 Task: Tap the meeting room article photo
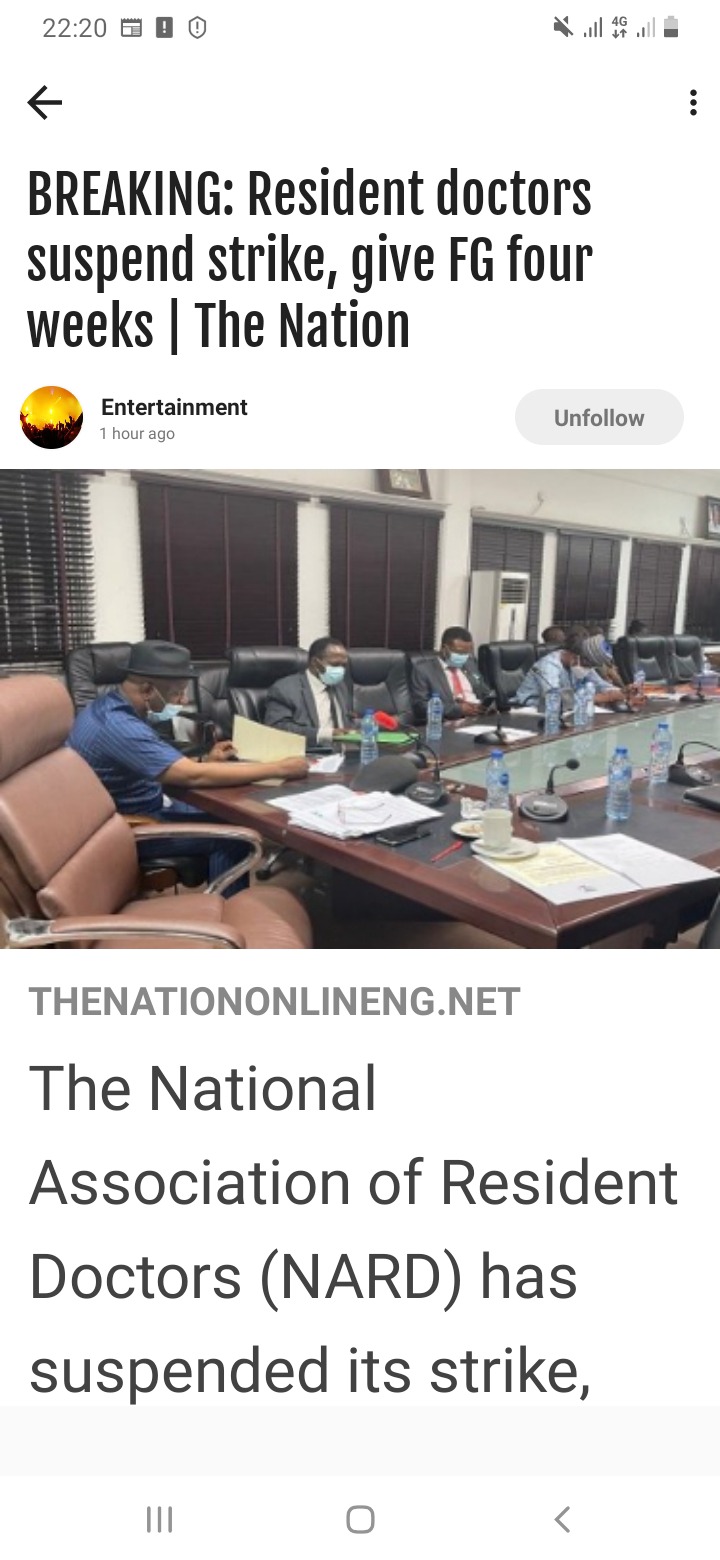click(360, 709)
